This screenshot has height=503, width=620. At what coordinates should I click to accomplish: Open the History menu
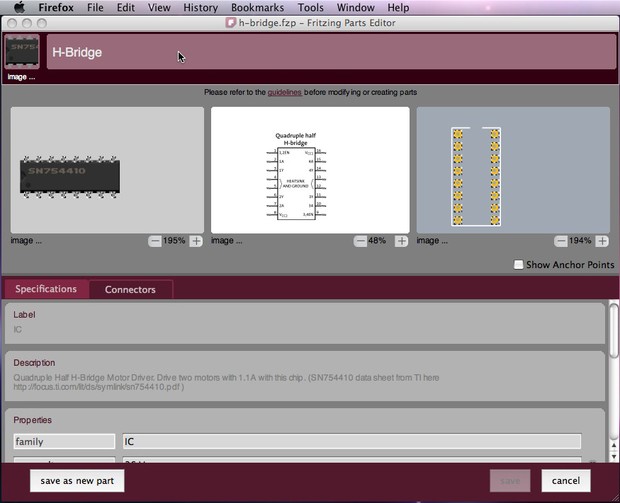[200, 8]
